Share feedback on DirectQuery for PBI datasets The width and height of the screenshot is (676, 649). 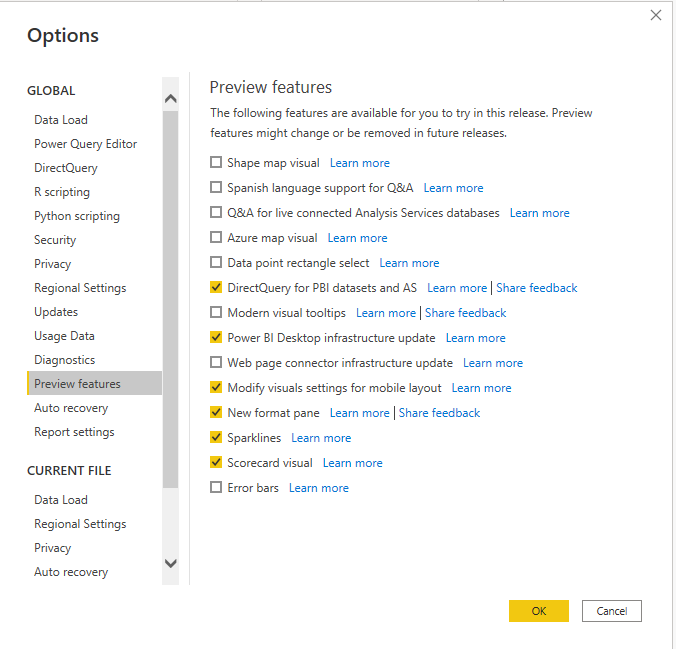tap(536, 288)
